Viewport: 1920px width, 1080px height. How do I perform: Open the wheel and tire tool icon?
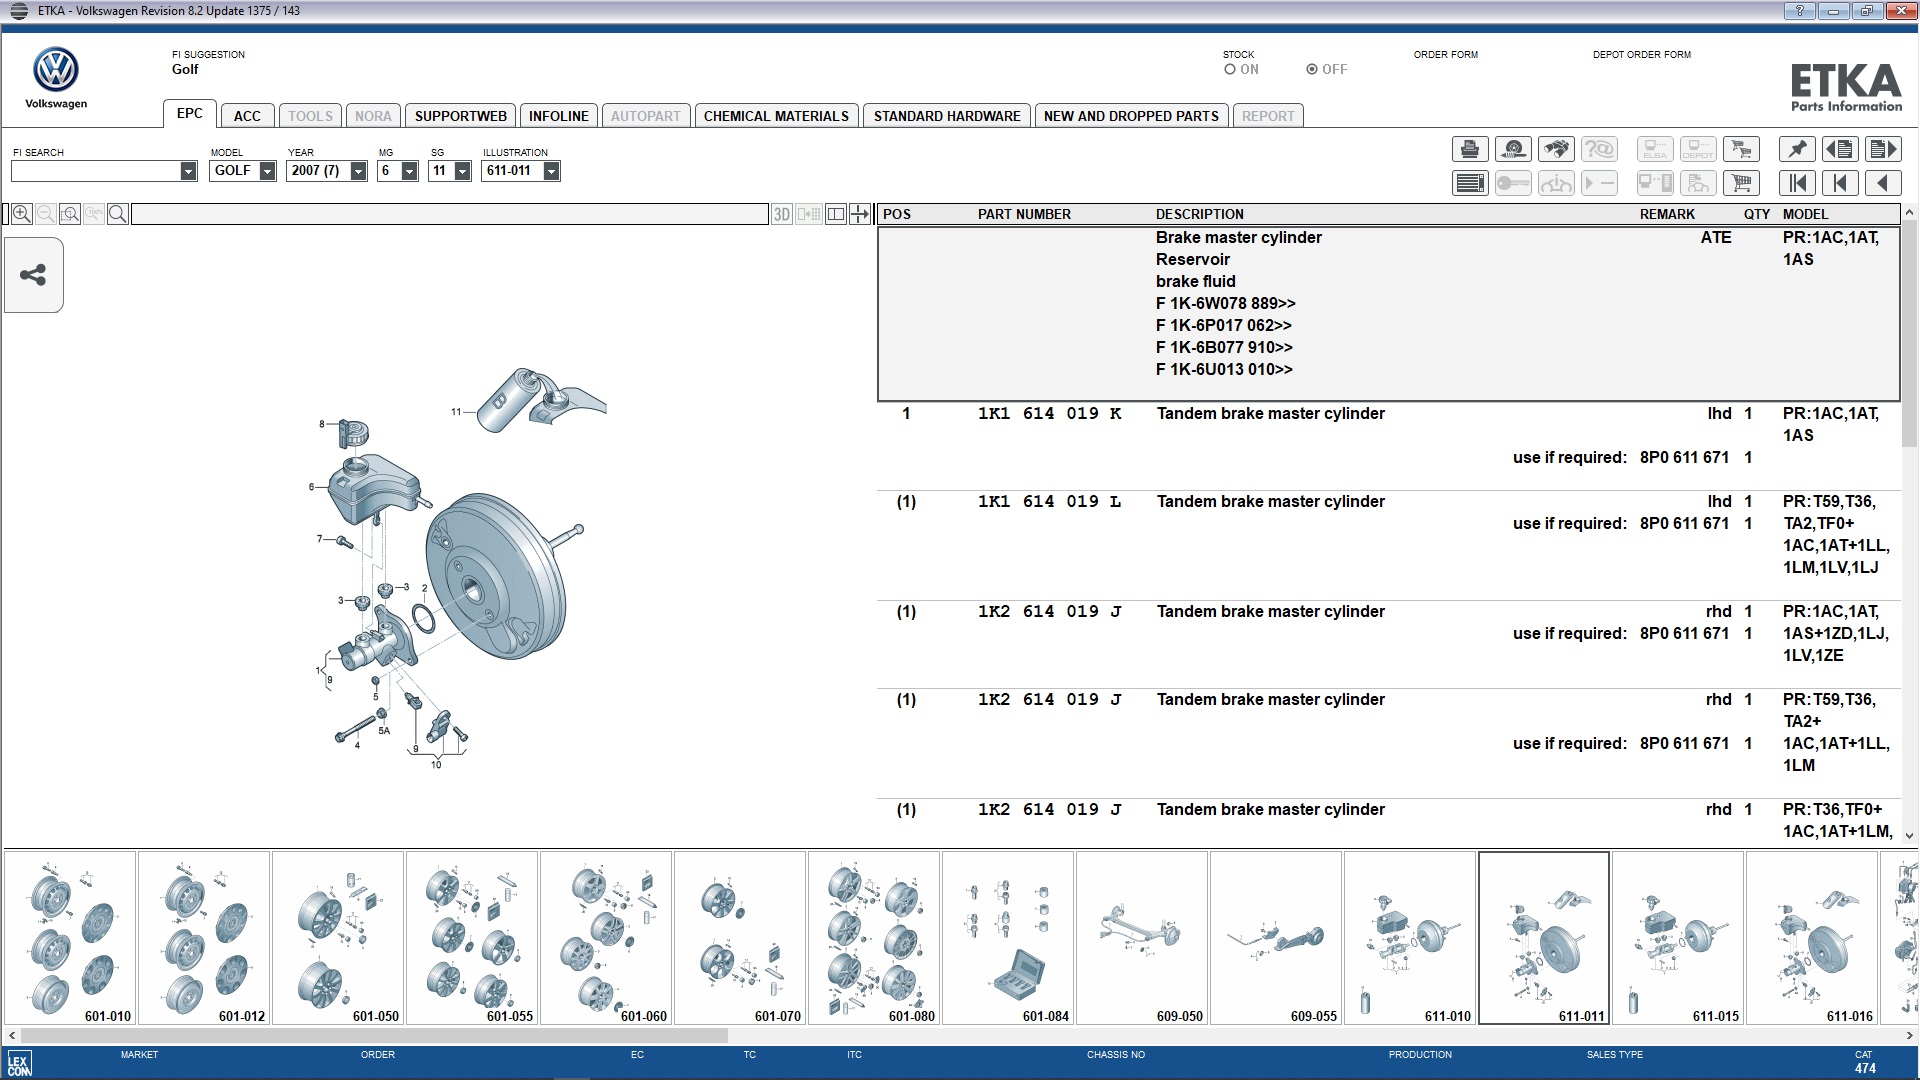pos(1513,150)
